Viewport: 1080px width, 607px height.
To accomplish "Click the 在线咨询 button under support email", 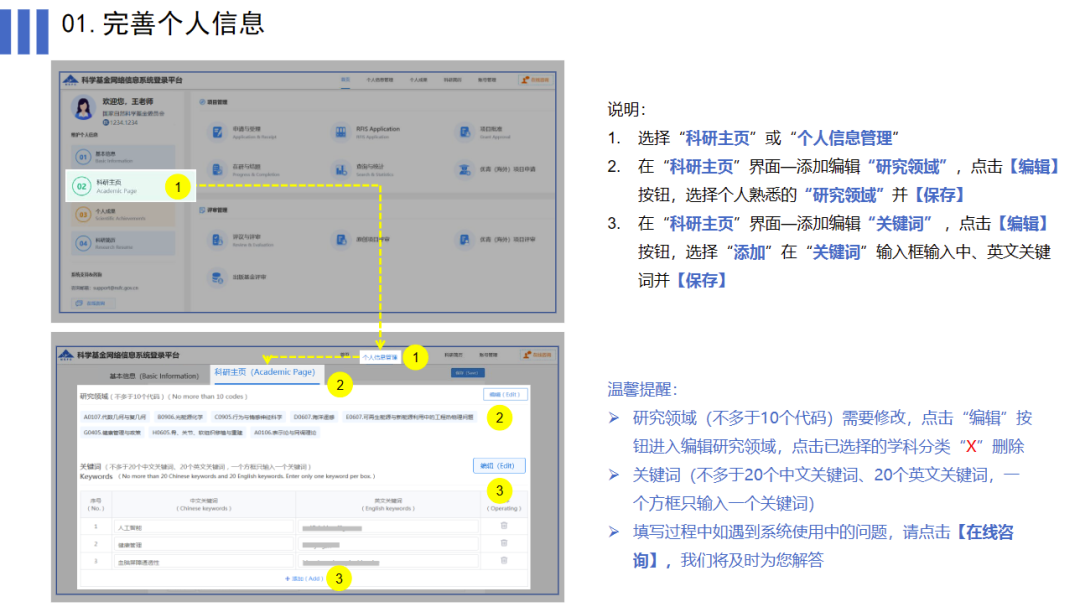I will 93,303.
